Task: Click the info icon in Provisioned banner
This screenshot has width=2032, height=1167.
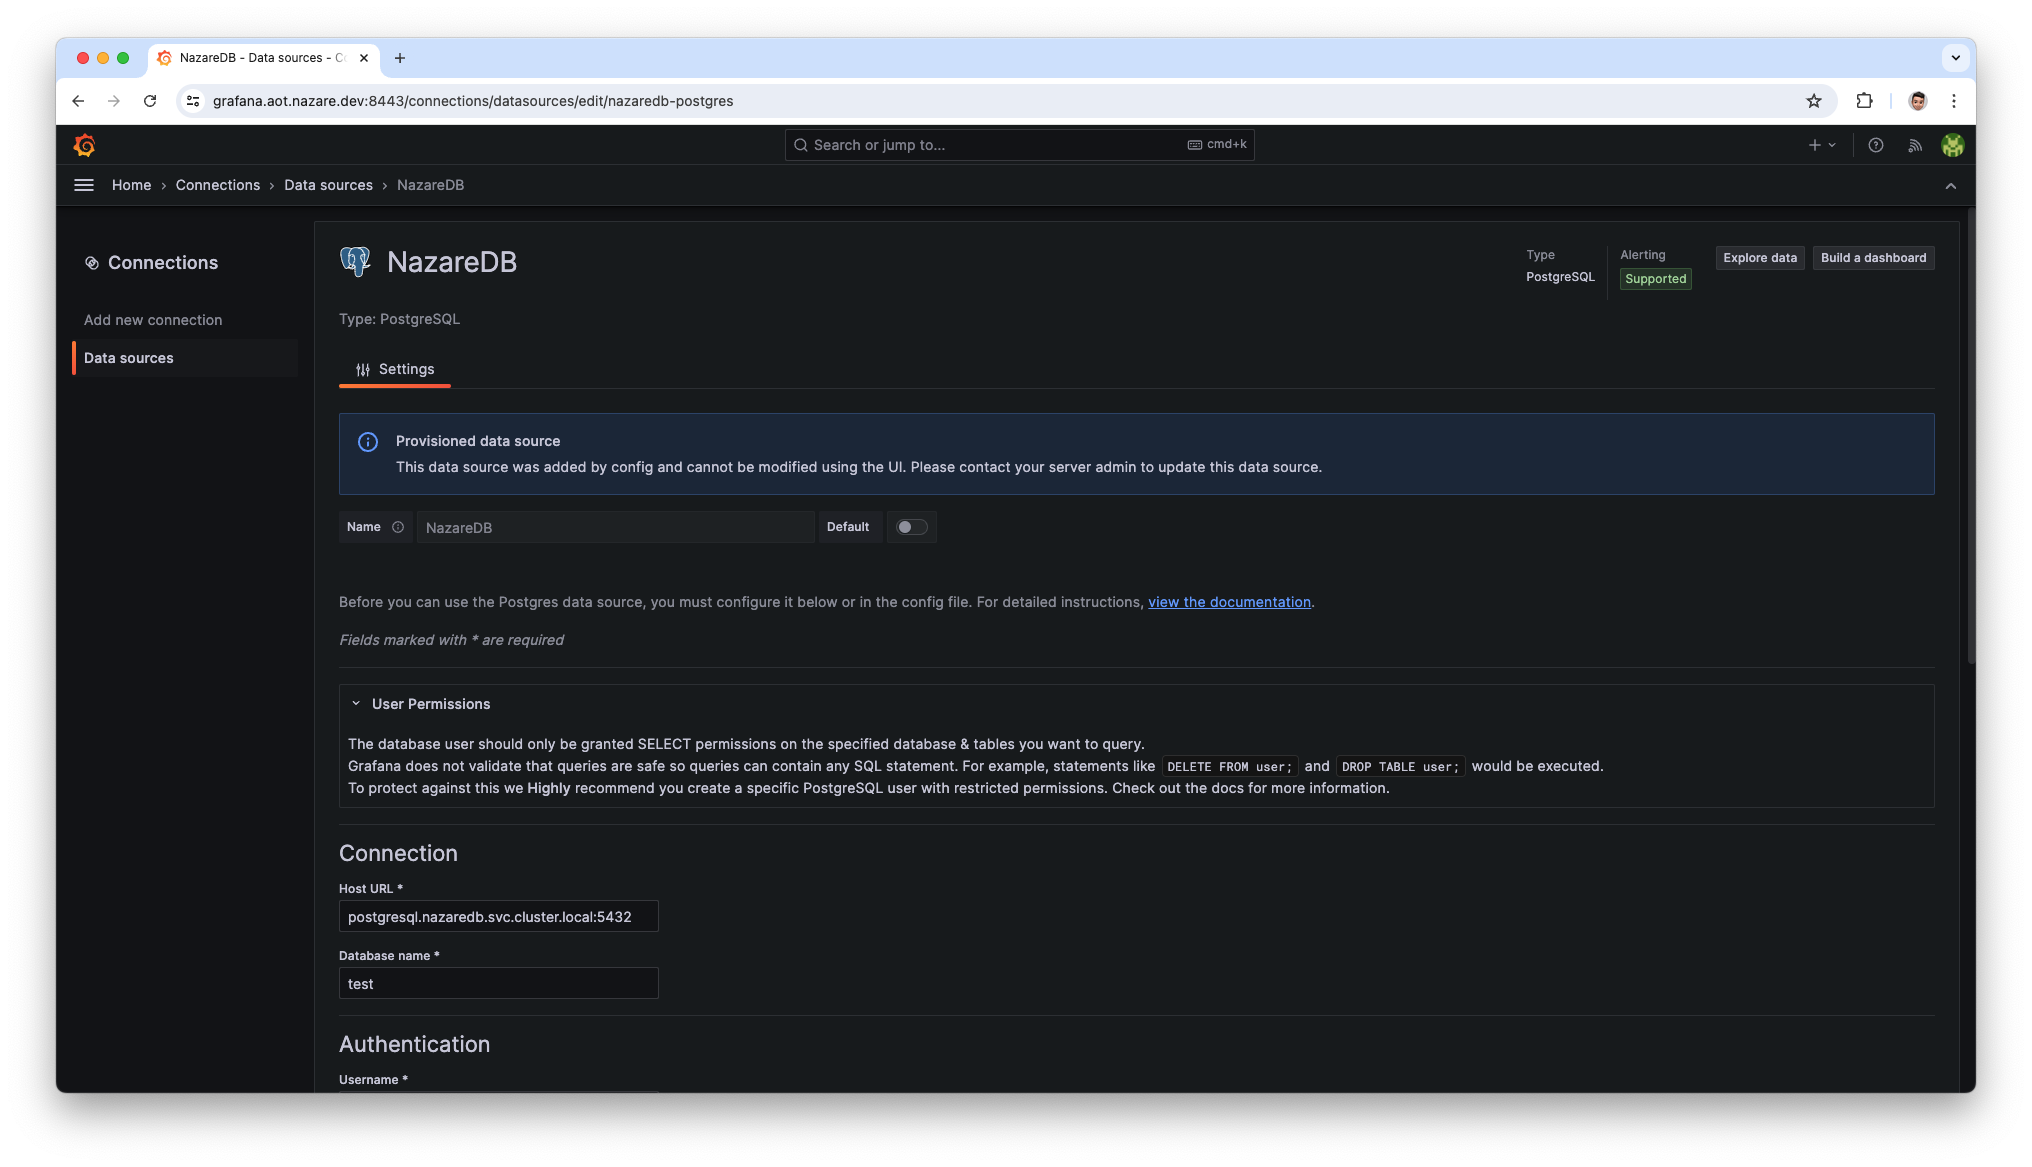Action: coord(368,442)
